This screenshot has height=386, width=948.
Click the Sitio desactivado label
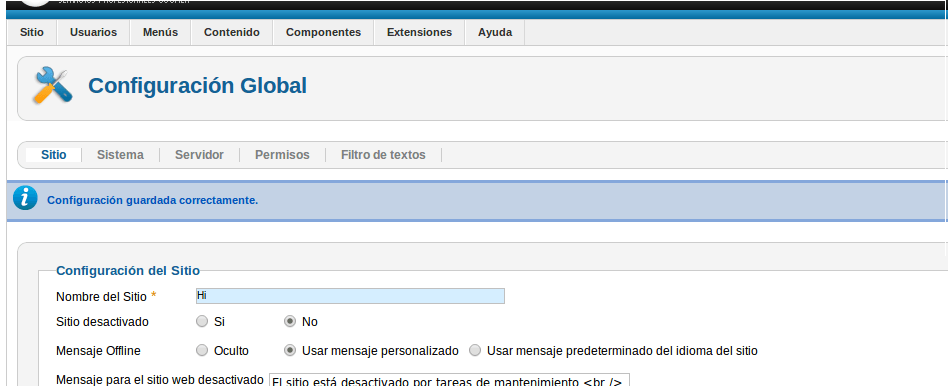(x=102, y=322)
